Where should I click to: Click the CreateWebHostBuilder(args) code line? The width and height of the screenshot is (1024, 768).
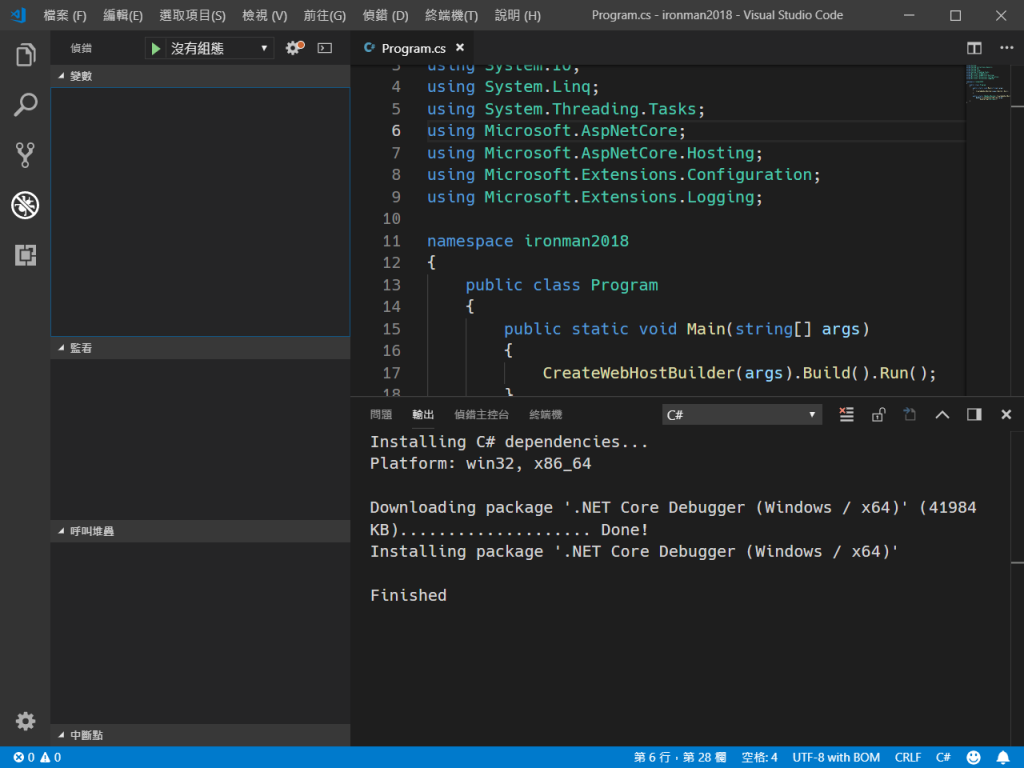(x=739, y=373)
